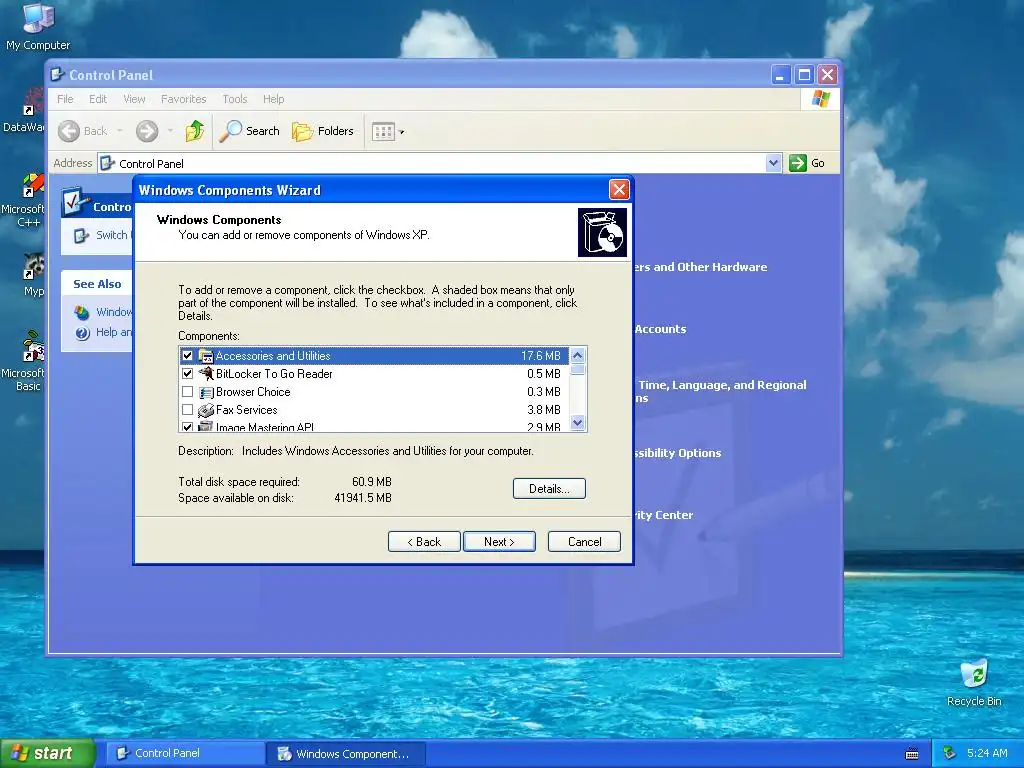Toggle the Image Mastering API checkbox
The height and width of the screenshot is (768, 1024).
(x=187, y=426)
